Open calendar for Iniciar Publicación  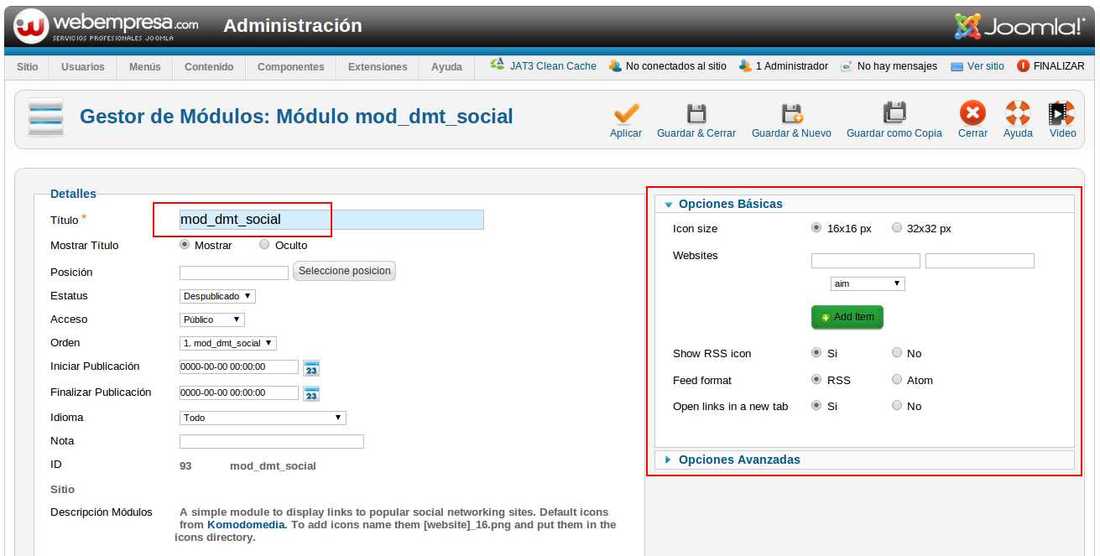click(x=311, y=367)
